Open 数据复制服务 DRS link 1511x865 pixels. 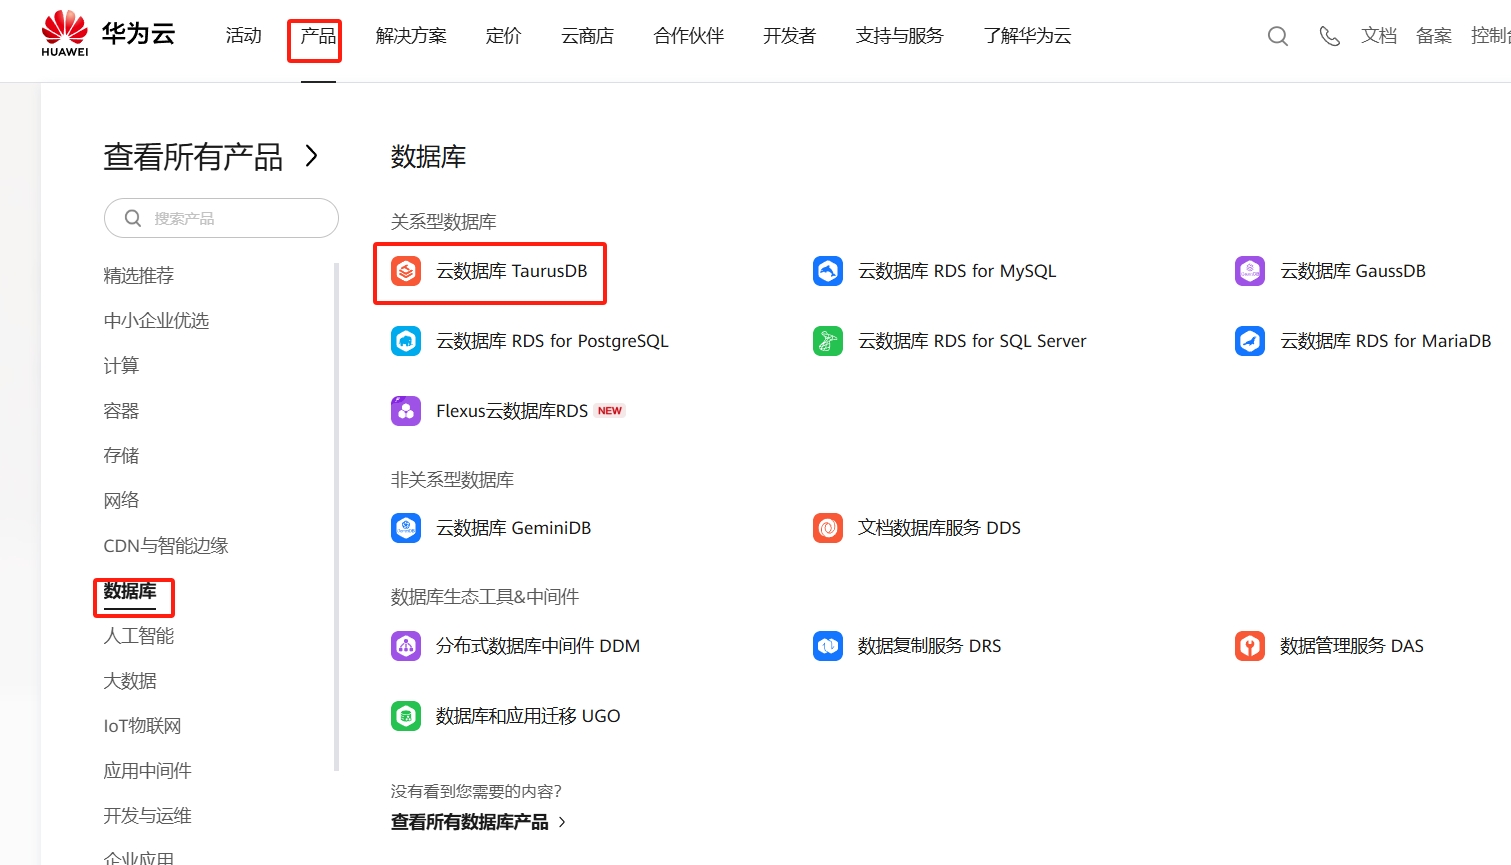pyautogui.click(x=929, y=646)
